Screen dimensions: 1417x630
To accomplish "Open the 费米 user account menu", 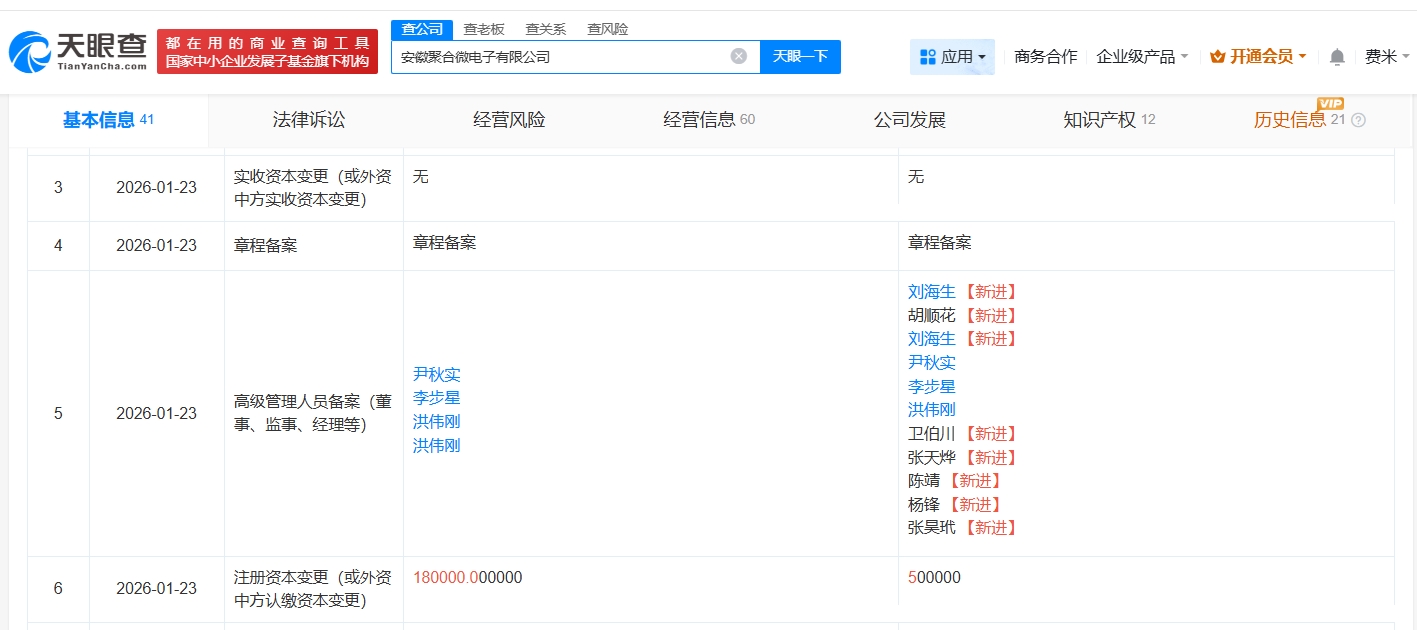I will 1386,57.
